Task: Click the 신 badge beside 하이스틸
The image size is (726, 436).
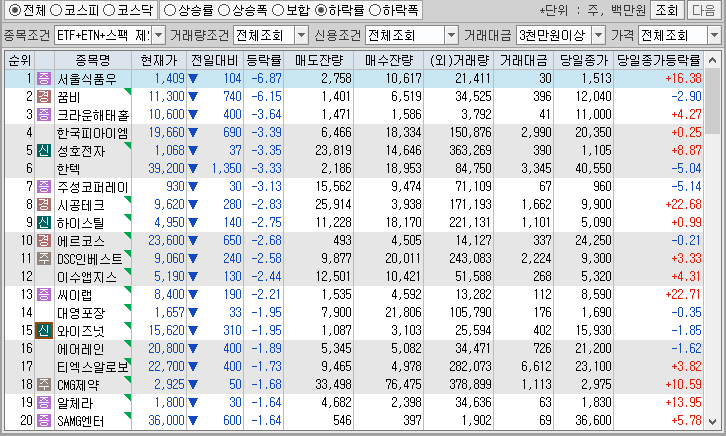Action: click(x=44, y=223)
